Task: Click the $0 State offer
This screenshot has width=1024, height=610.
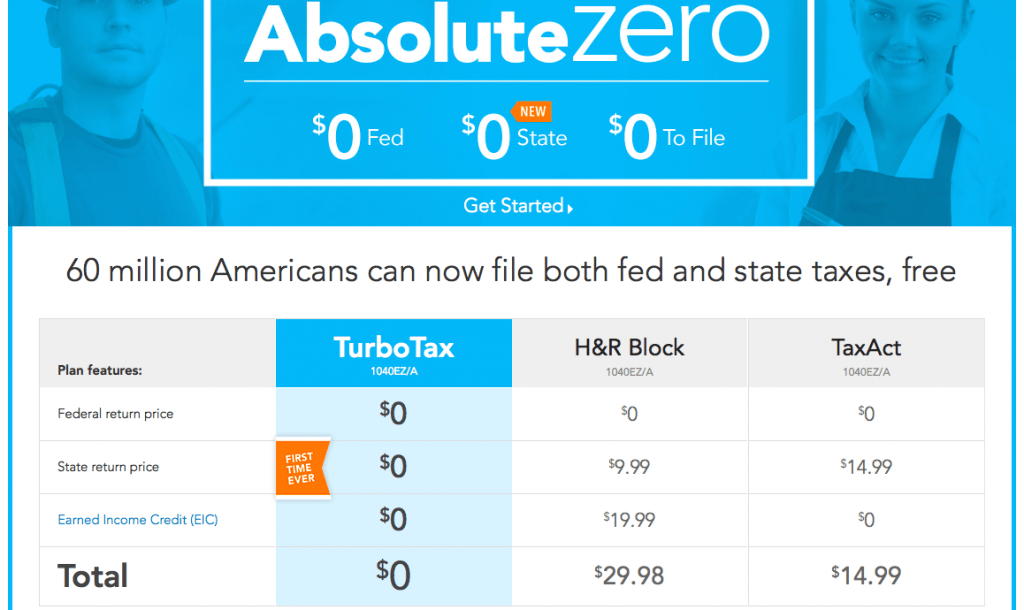Action: click(514, 136)
